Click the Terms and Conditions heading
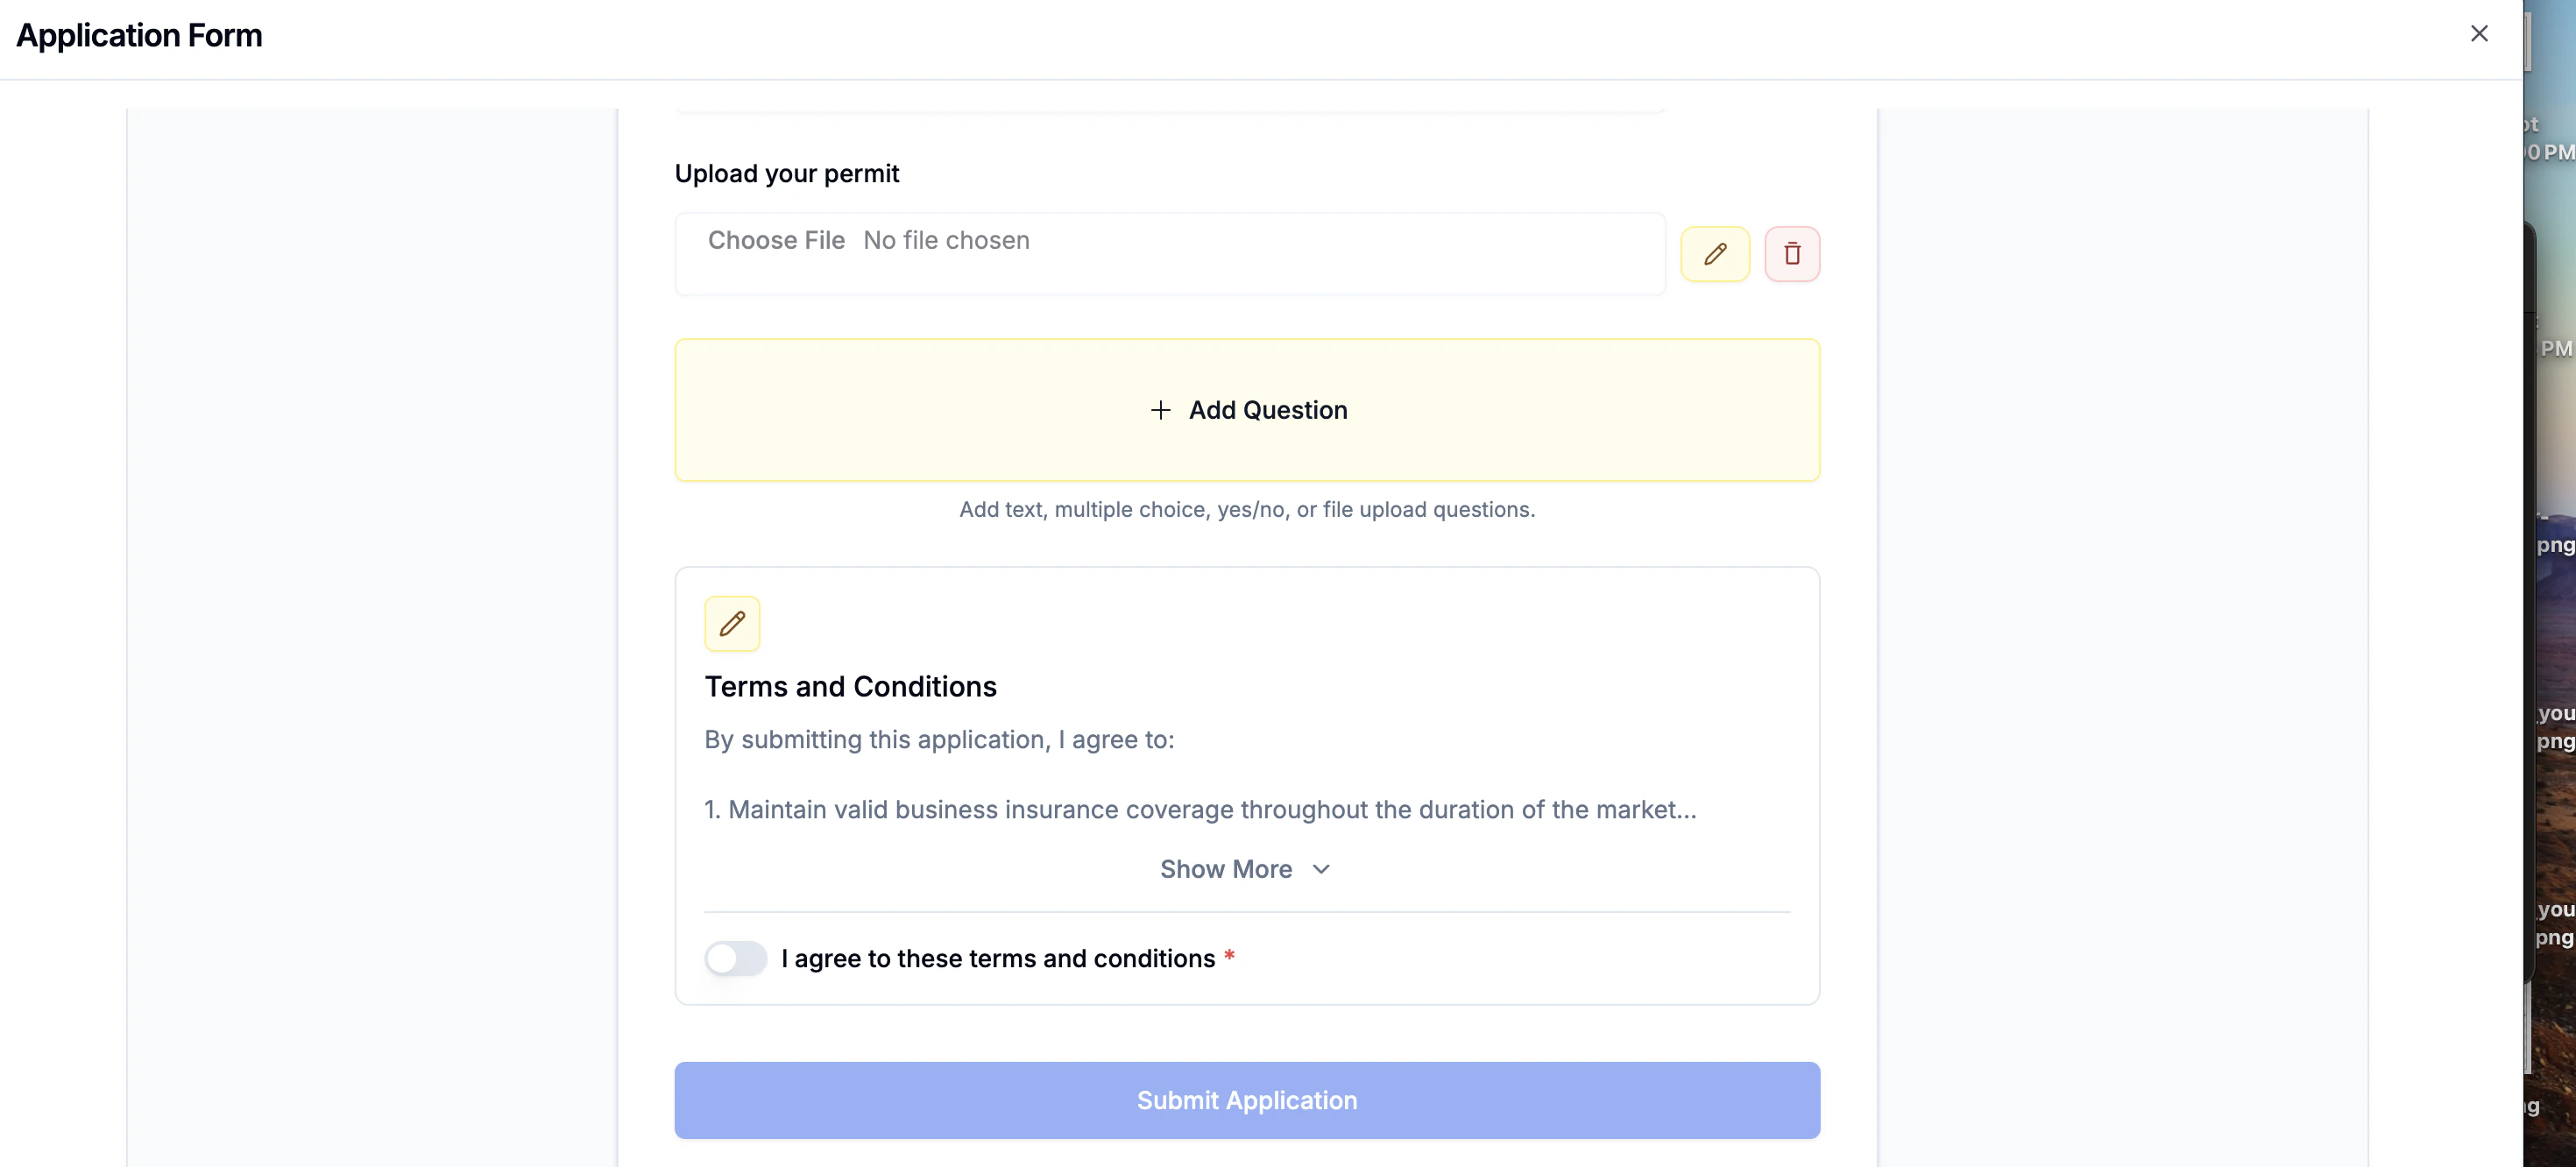The width and height of the screenshot is (2576, 1167). point(850,686)
